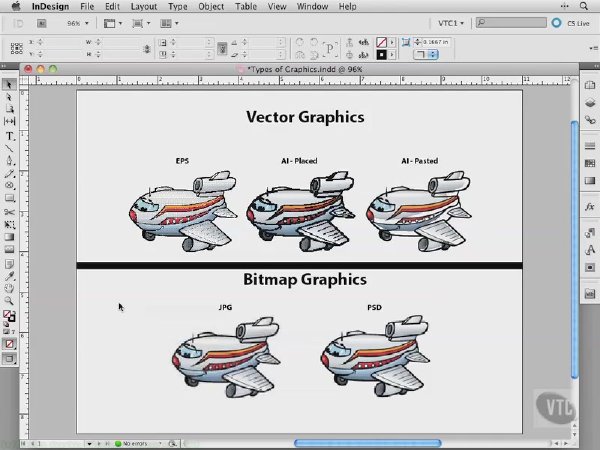The image size is (600, 450).
Task: Select the Line tool
Action: click(9, 148)
